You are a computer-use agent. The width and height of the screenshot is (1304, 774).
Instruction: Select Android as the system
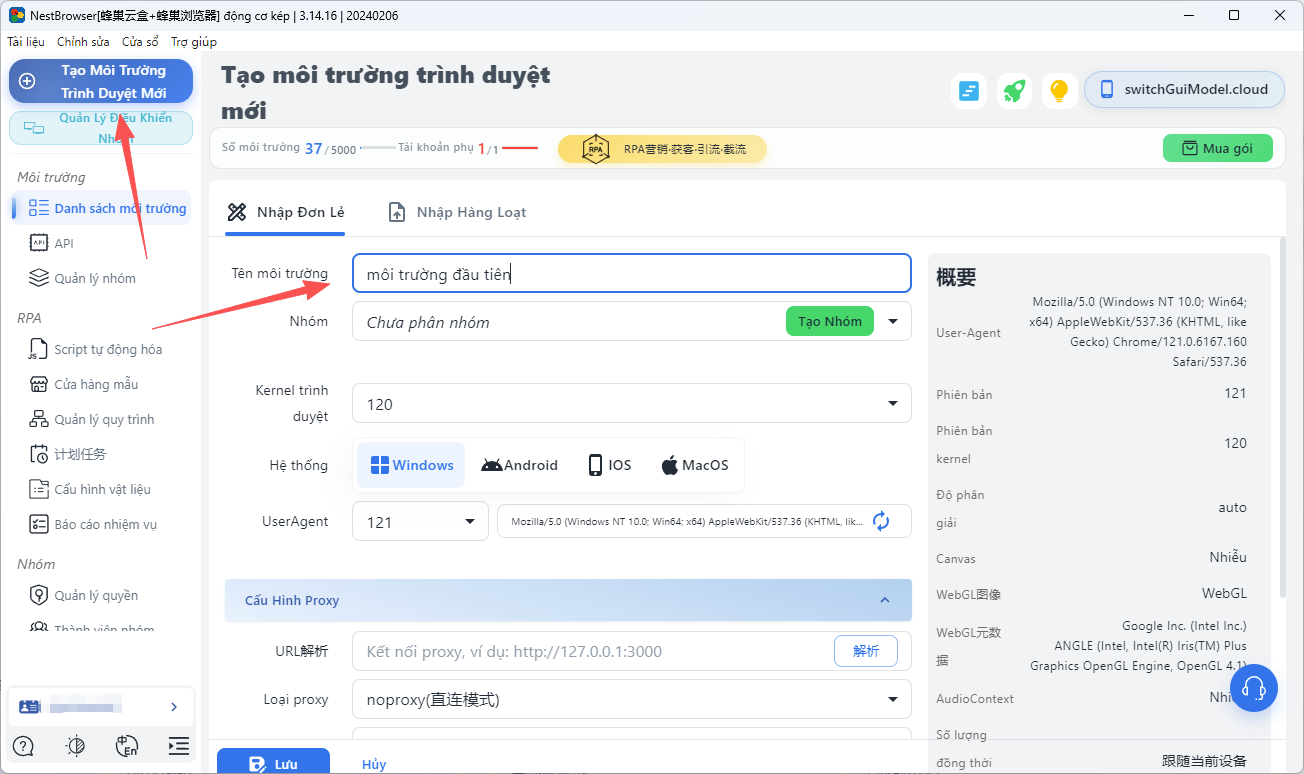click(x=519, y=464)
